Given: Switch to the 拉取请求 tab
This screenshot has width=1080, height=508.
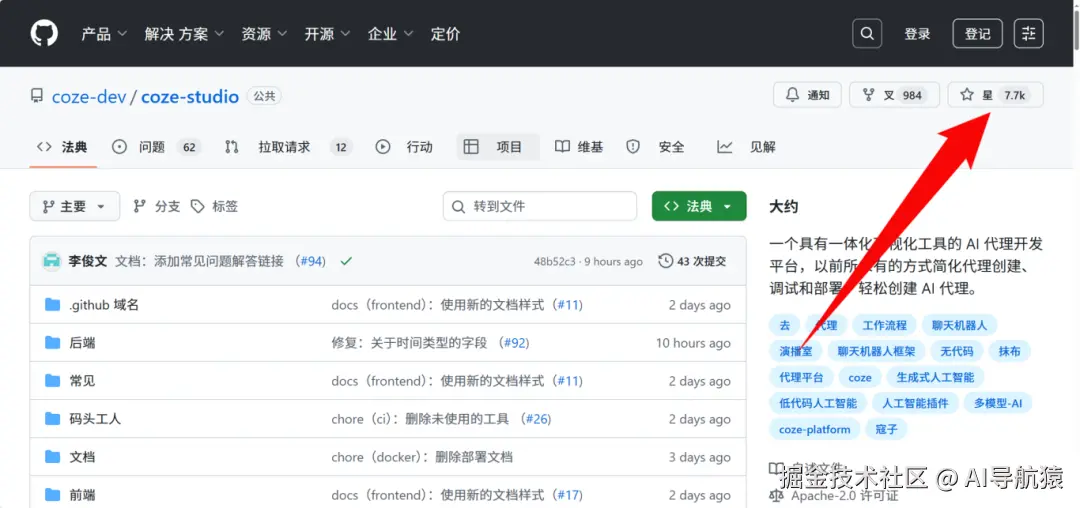Looking at the screenshot, I should pos(288,147).
